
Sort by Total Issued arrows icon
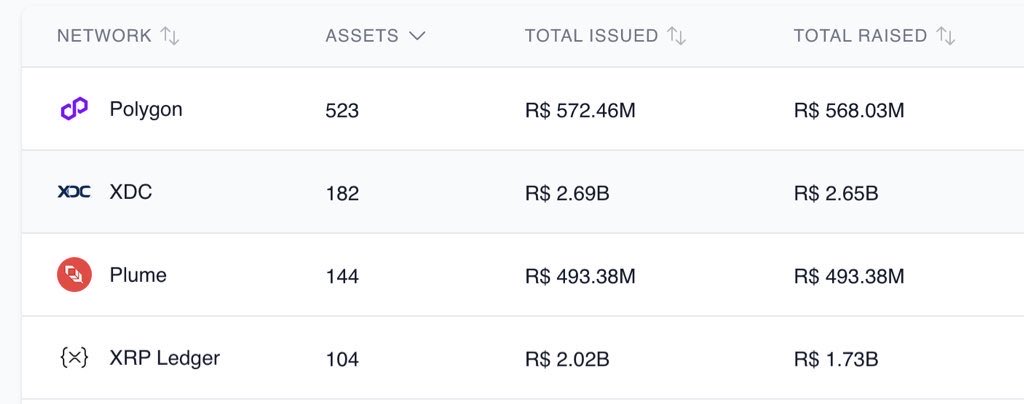(x=677, y=36)
